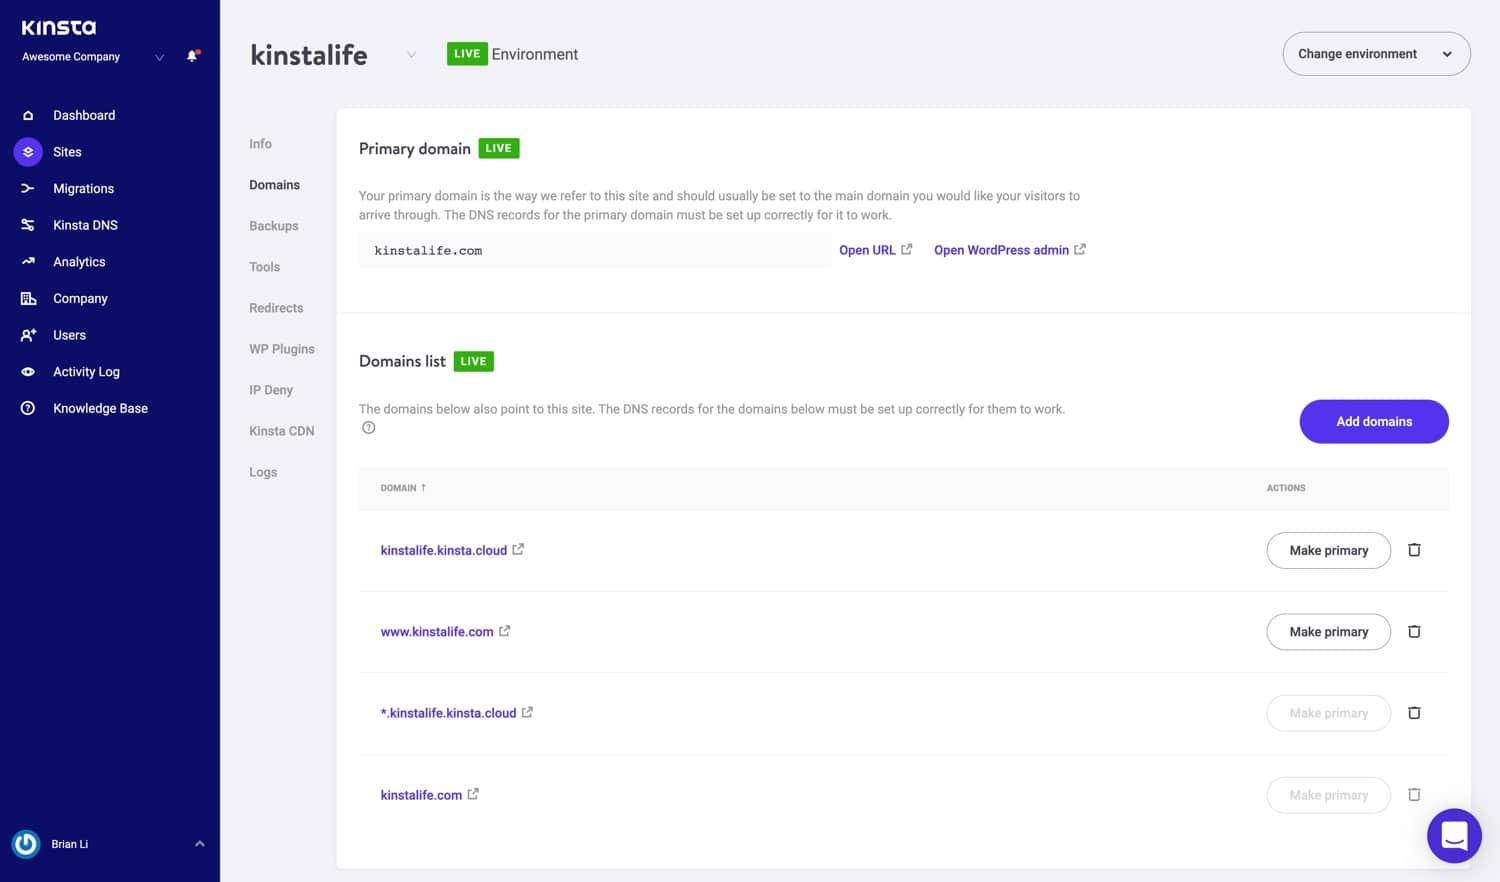Click the Kinsta logo
1500x882 pixels.
click(x=59, y=27)
